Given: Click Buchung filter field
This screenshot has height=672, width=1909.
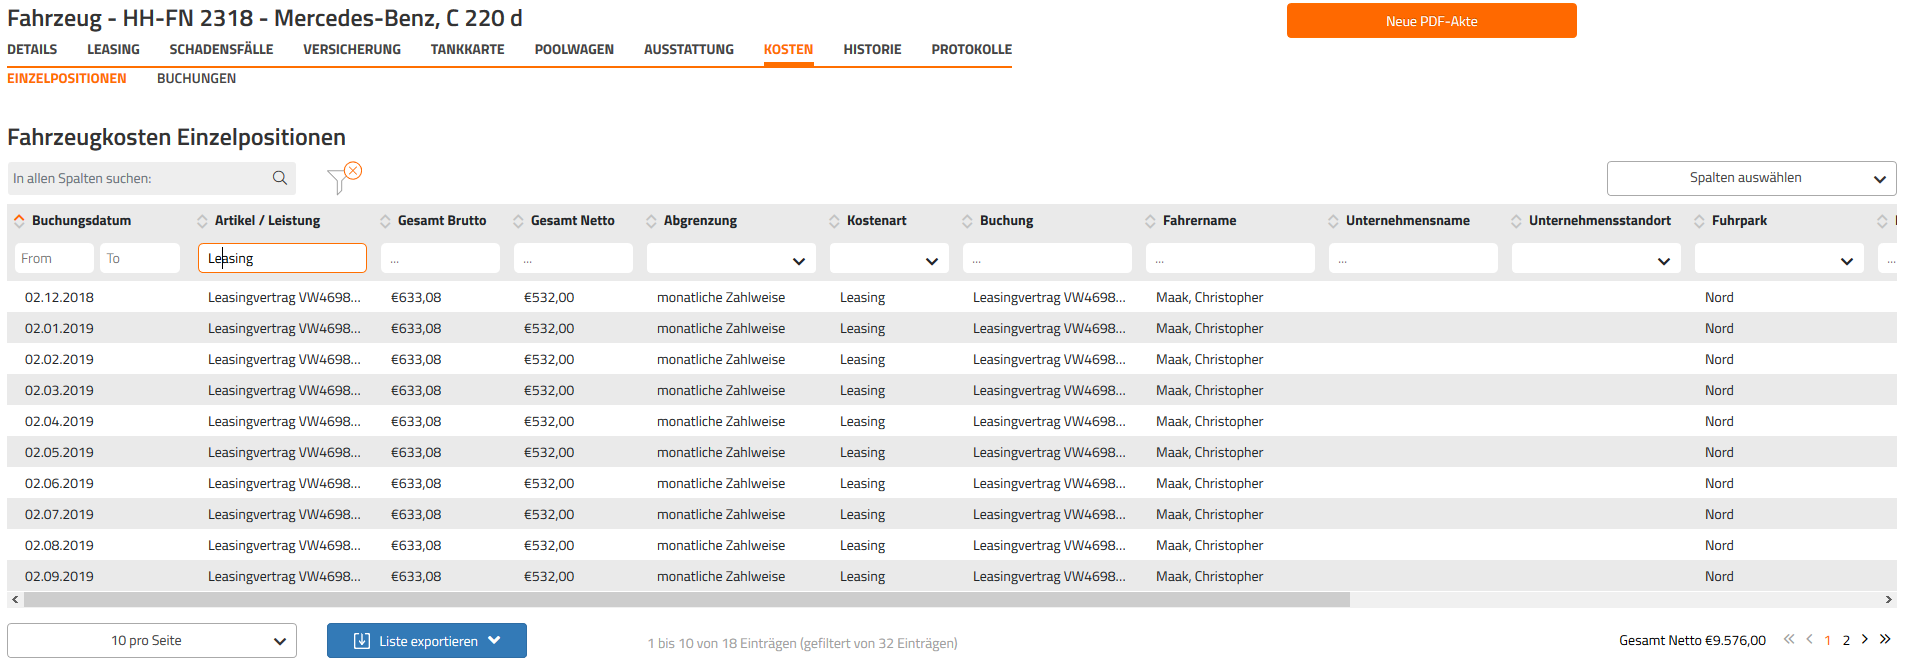Looking at the screenshot, I should 1047,258.
